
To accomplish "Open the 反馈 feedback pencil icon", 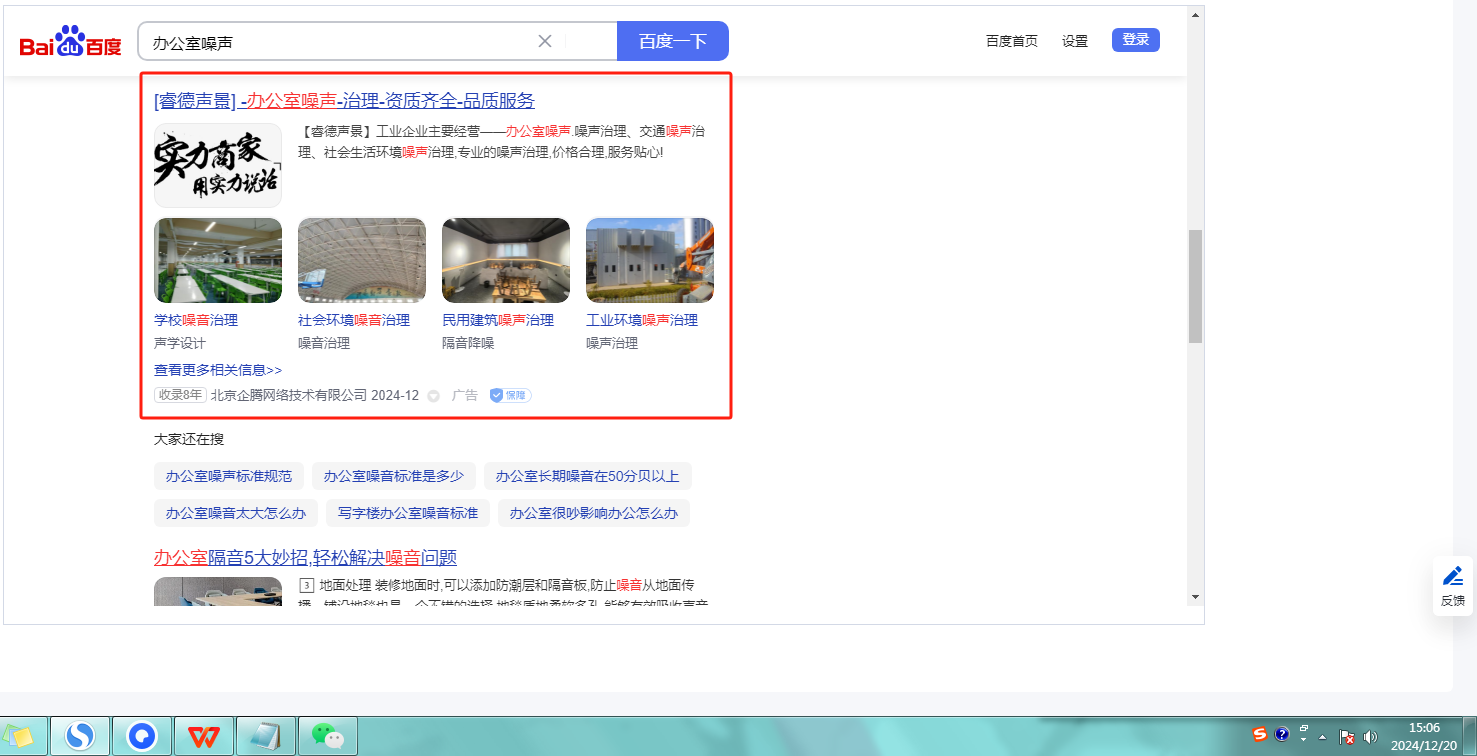I will click(x=1452, y=585).
